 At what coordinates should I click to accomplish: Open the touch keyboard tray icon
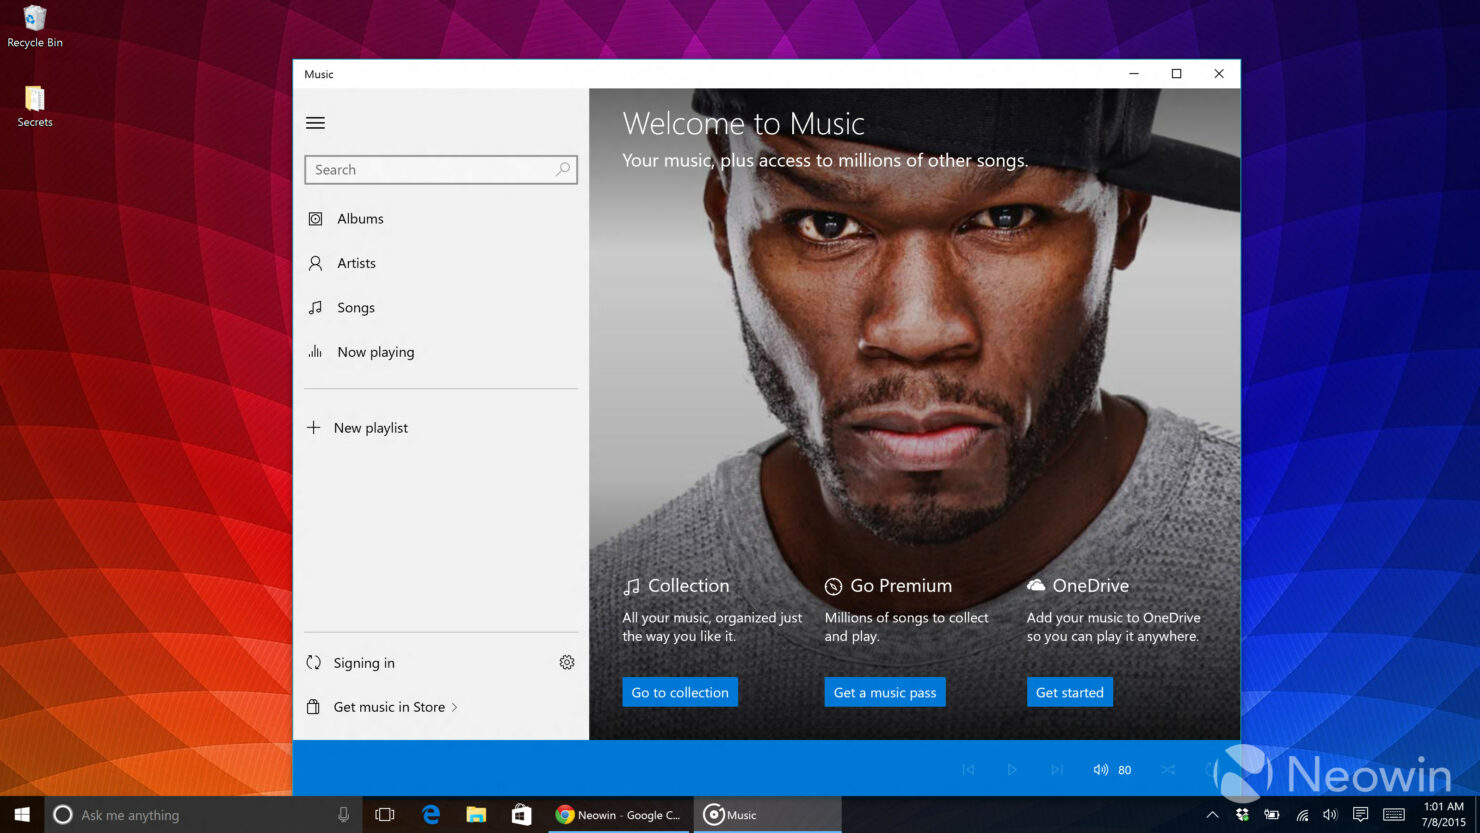point(1393,815)
